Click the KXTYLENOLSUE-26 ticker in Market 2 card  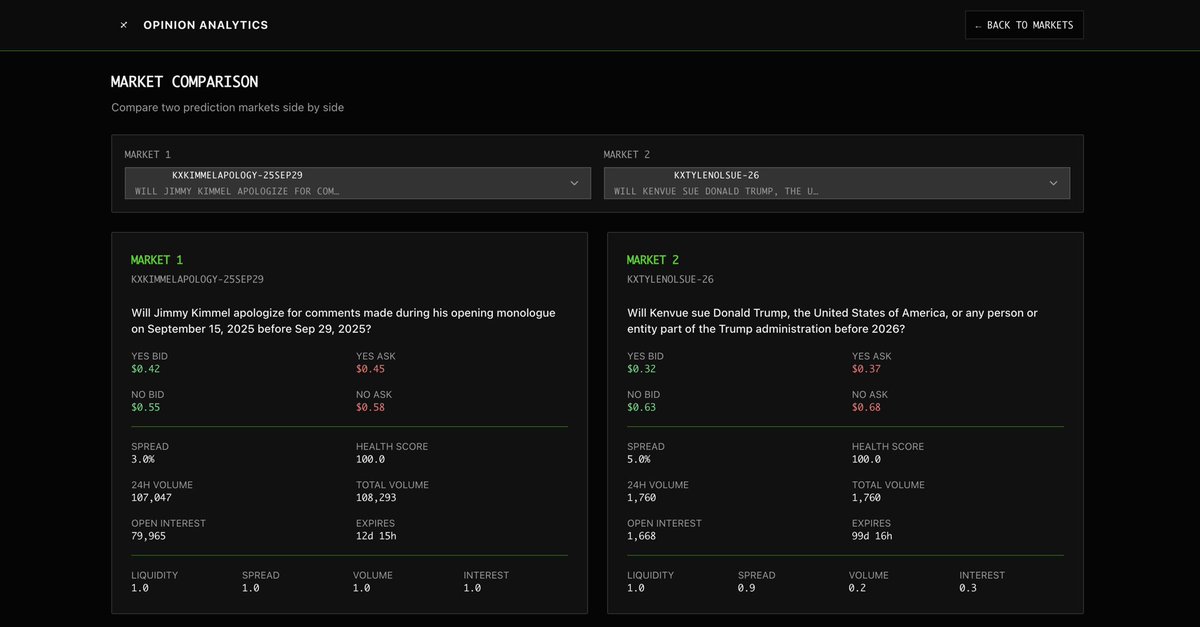point(670,279)
